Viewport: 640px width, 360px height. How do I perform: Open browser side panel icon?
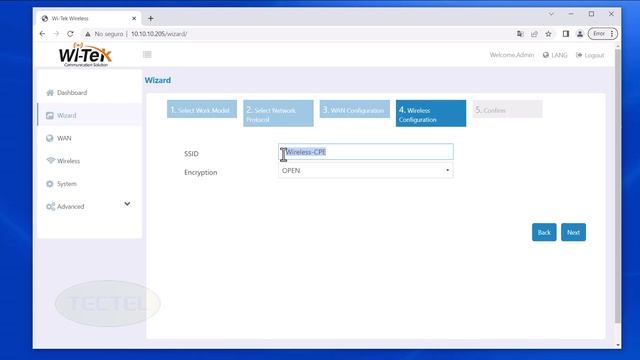566,34
